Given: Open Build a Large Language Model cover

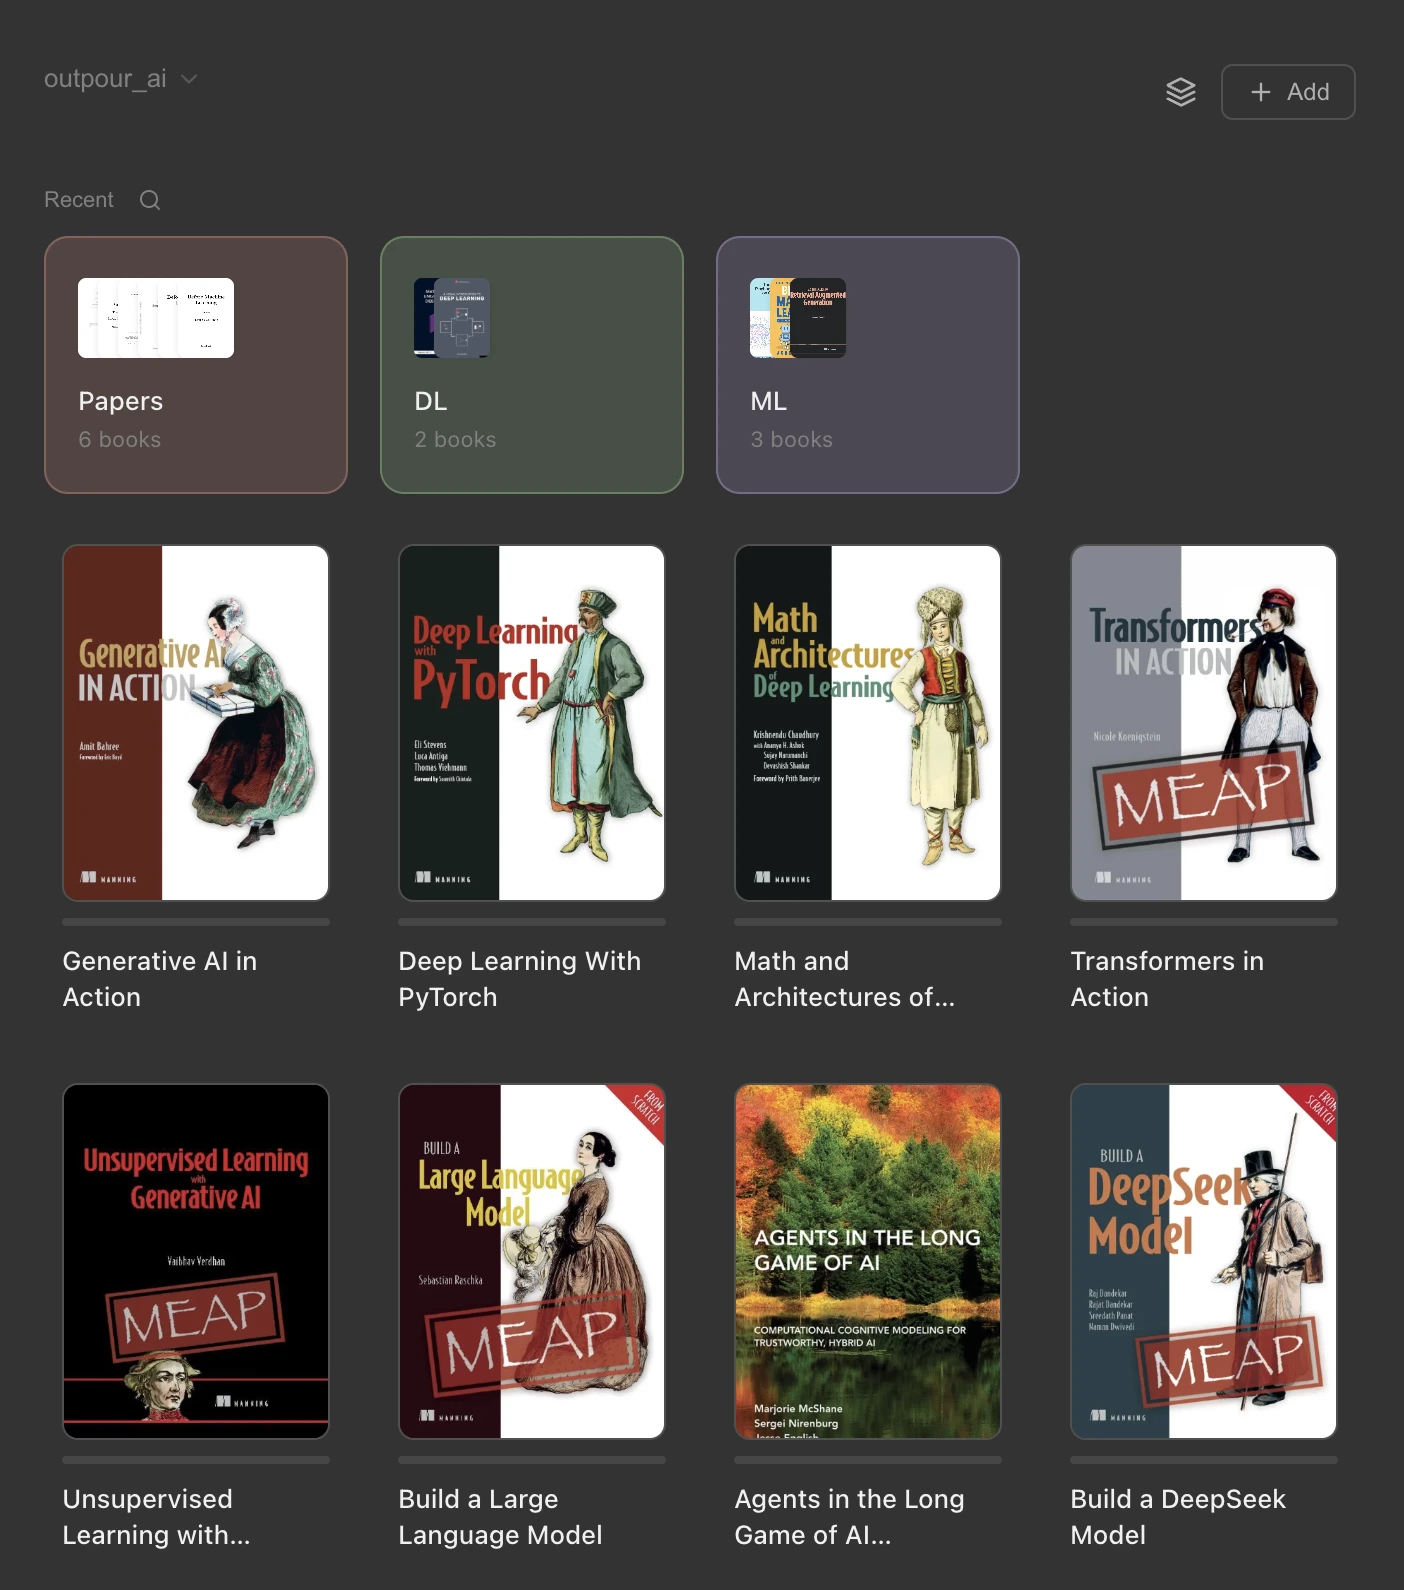Looking at the screenshot, I should (532, 1261).
